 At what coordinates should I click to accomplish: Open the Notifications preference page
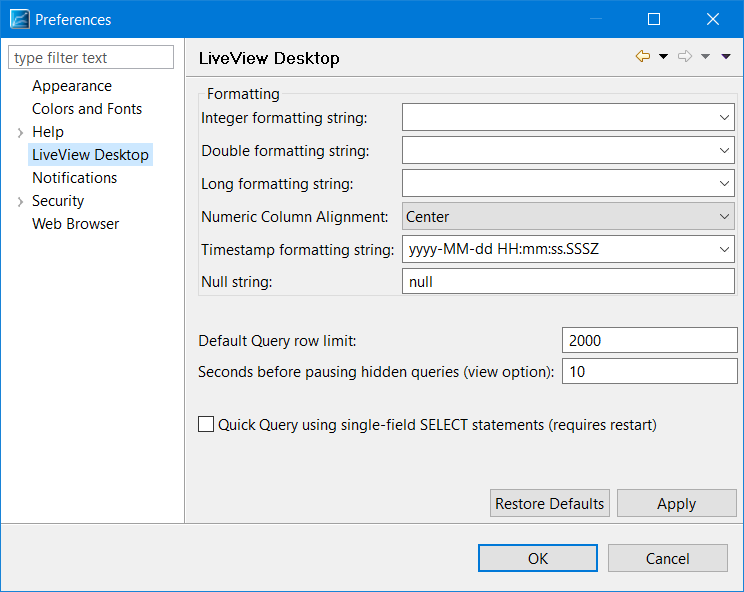tap(75, 178)
